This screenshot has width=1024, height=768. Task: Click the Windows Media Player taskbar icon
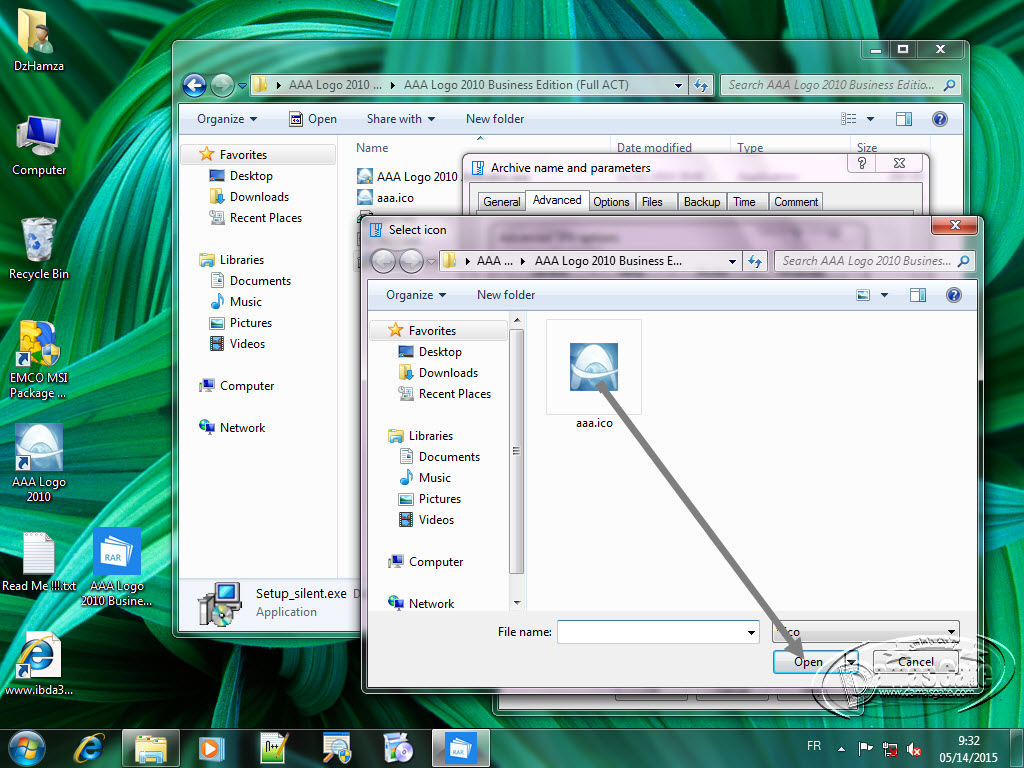click(x=211, y=748)
